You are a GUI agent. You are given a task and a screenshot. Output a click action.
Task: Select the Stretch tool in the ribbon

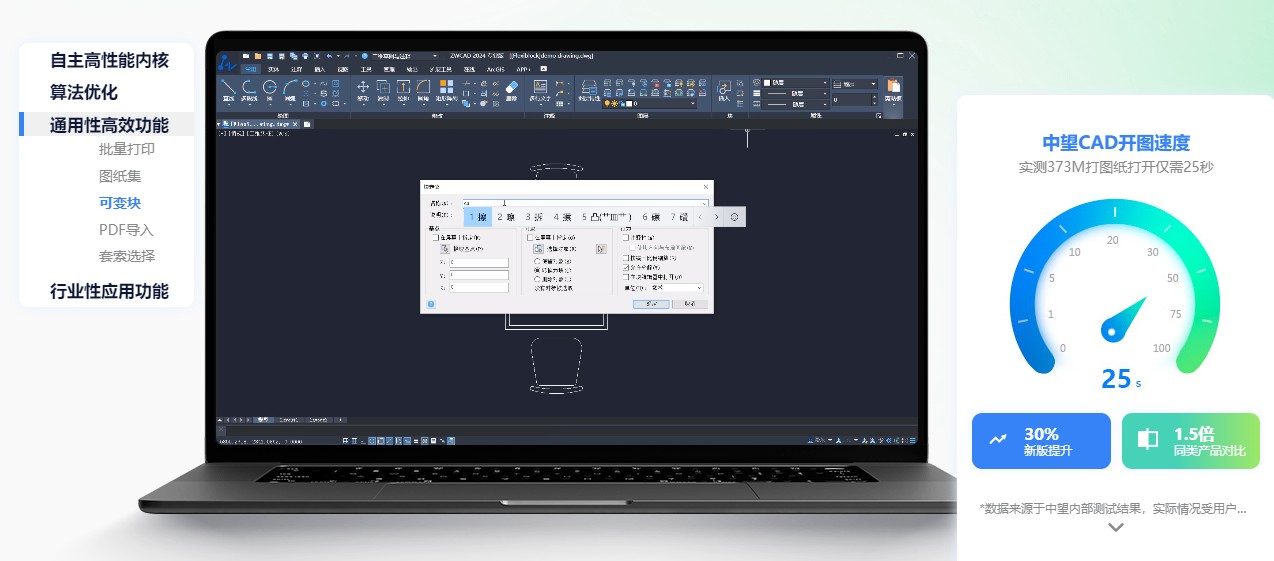(403, 90)
